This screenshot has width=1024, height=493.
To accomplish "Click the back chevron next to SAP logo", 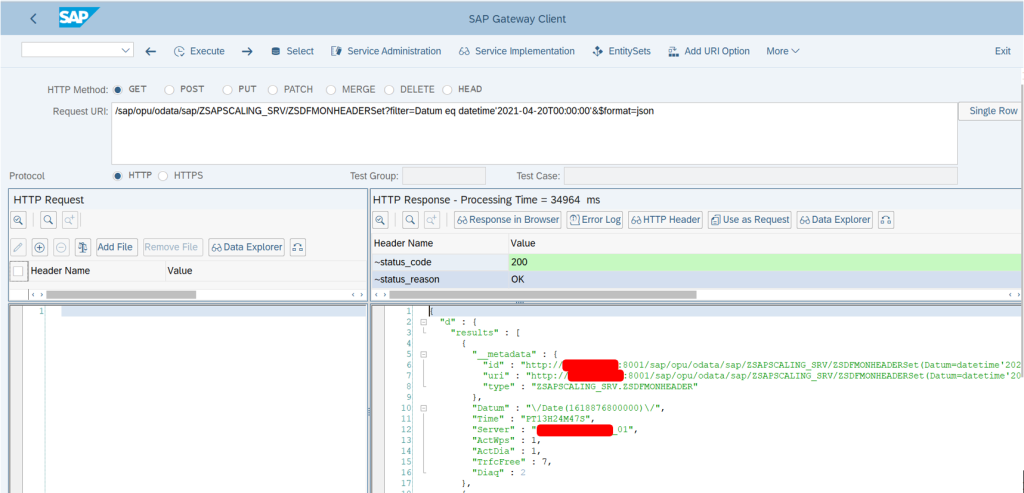I will 34,18.
